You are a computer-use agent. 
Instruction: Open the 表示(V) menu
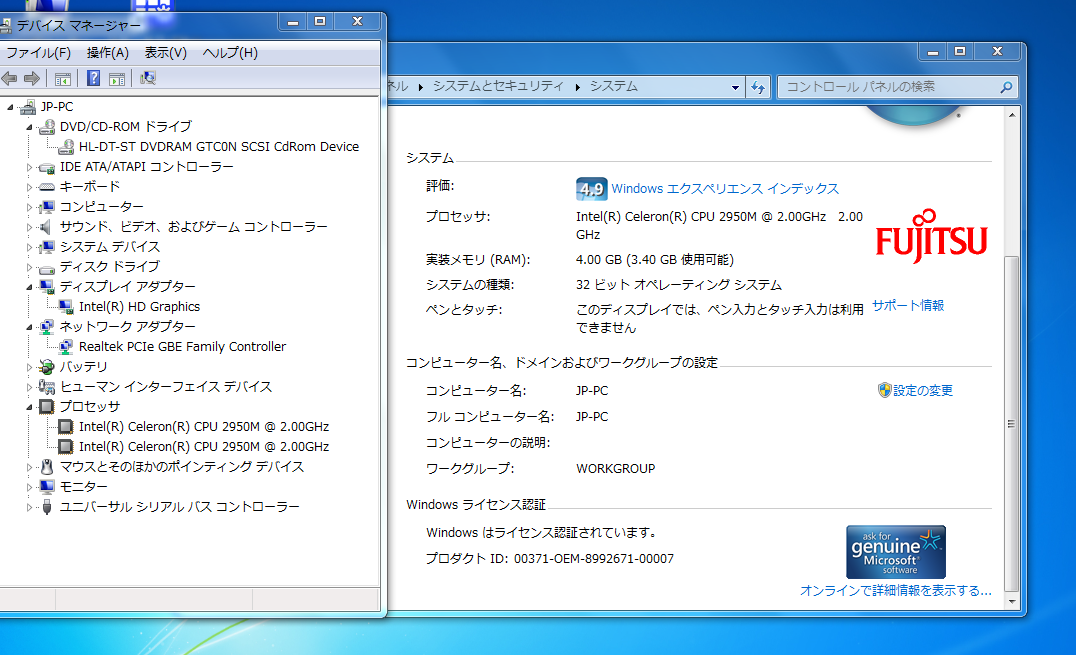[165, 53]
